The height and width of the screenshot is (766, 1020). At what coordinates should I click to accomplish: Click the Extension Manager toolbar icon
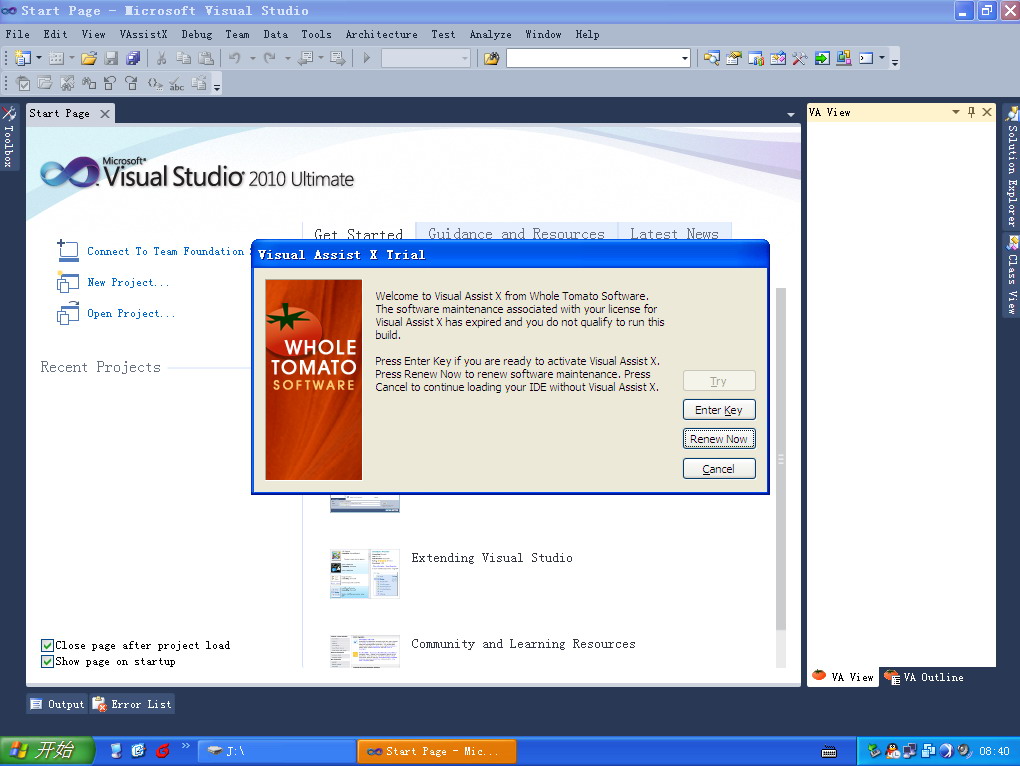click(x=844, y=59)
